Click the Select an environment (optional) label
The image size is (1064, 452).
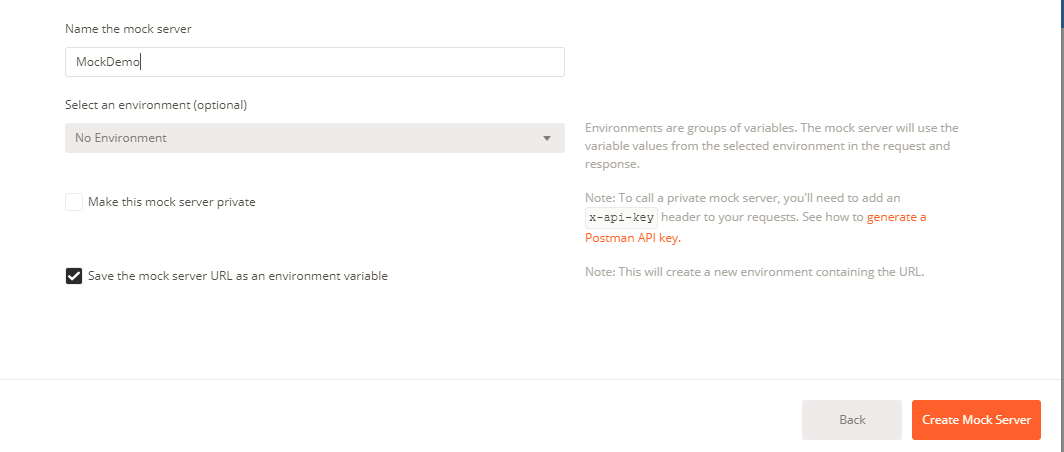(x=156, y=104)
